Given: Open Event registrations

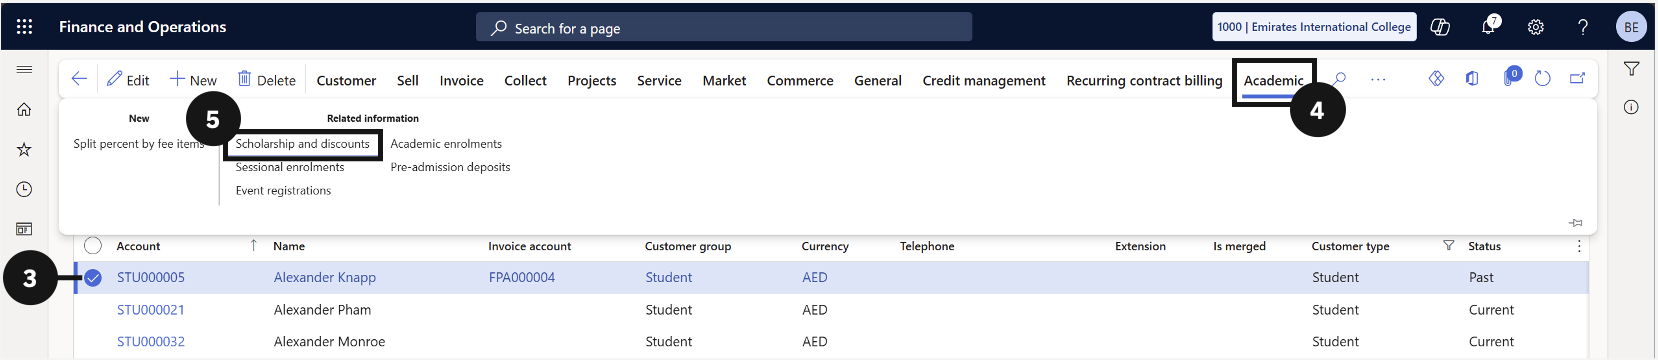Looking at the screenshot, I should coord(283,190).
